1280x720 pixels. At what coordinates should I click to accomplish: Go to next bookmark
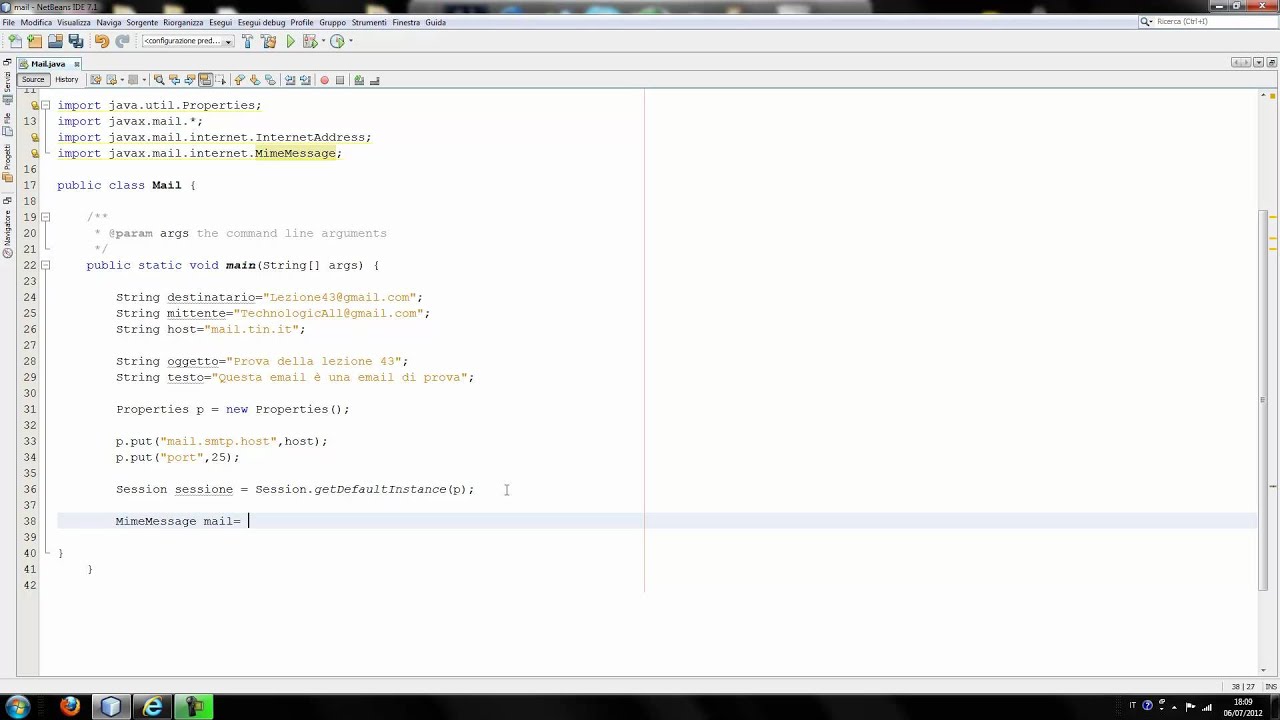click(x=255, y=80)
